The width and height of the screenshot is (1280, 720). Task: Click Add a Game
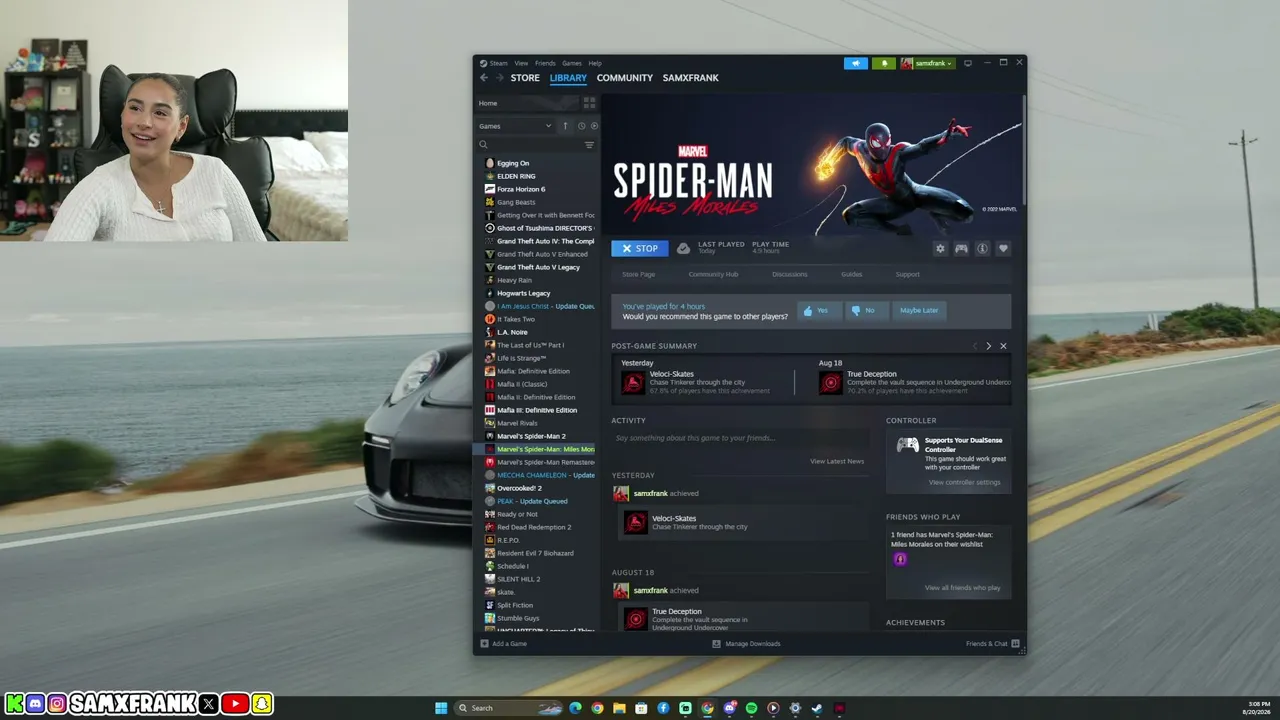tap(503, 644)
